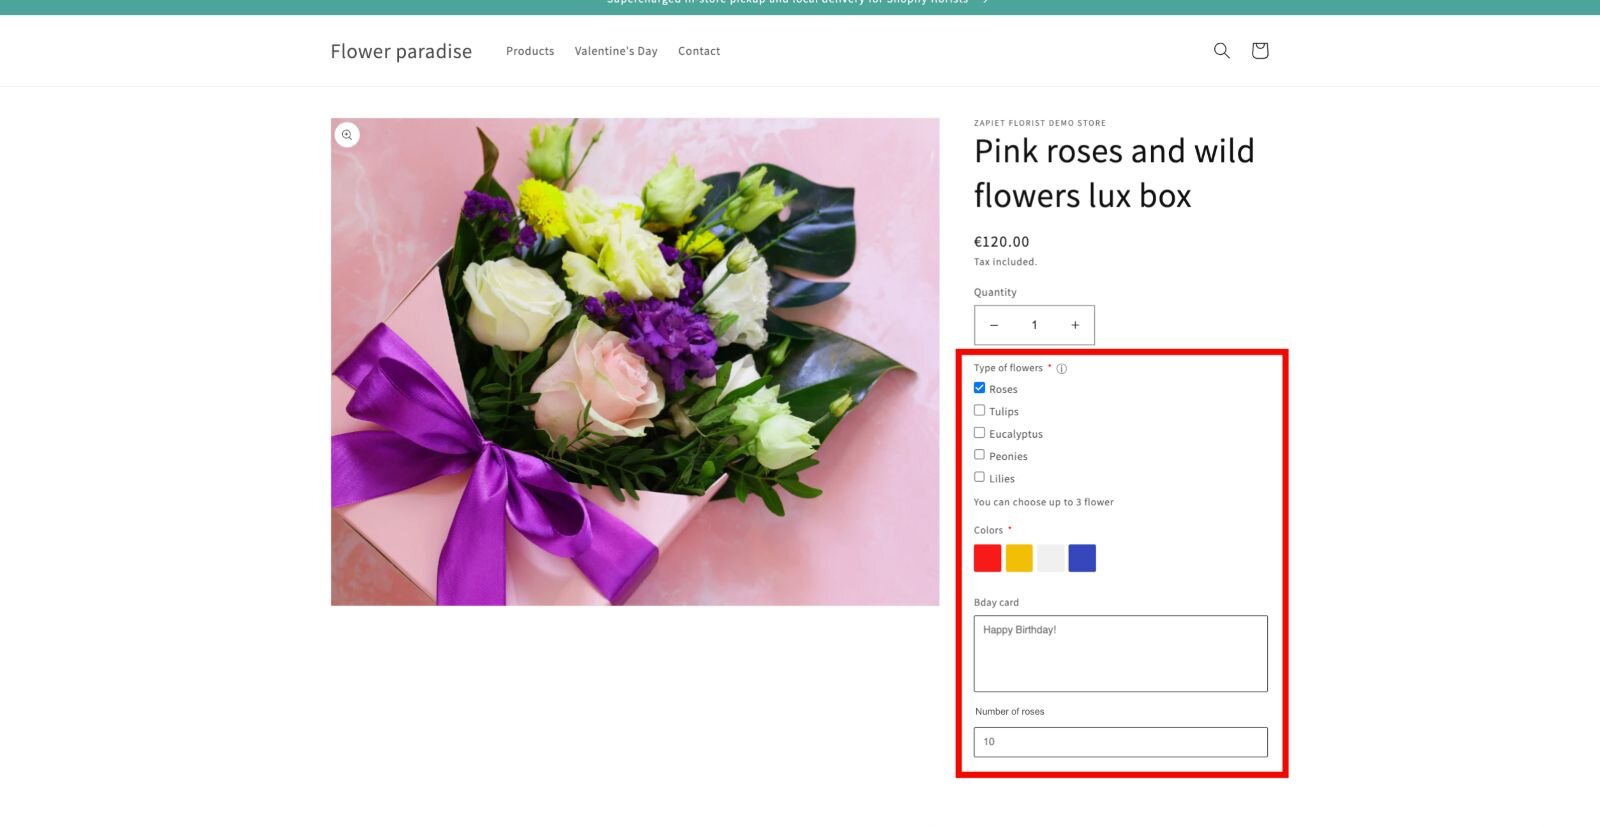Open the Contact page link
This screenshot has height=827, width=1600.
pos(699,51)
